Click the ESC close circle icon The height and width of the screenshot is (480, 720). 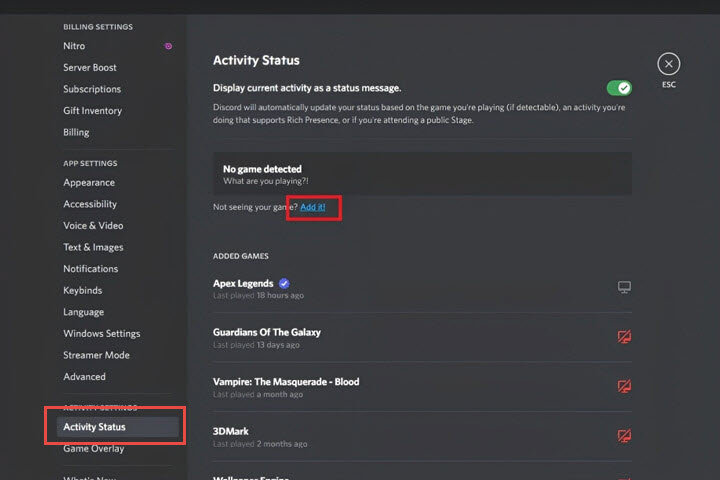point(669,64)
